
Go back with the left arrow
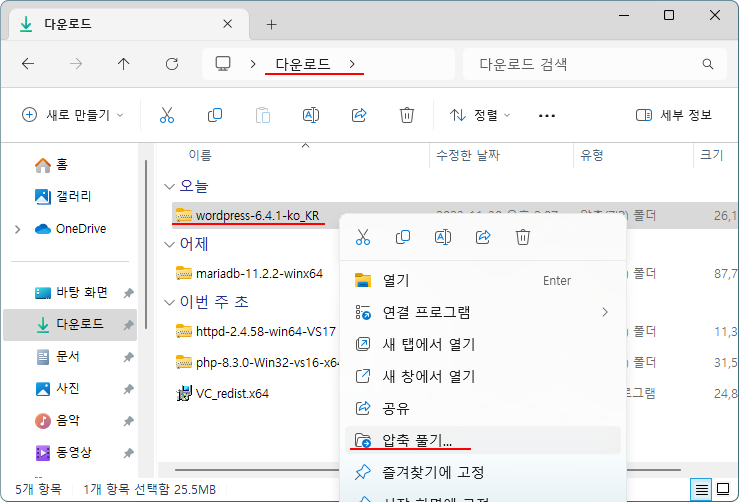click(28, 64)
